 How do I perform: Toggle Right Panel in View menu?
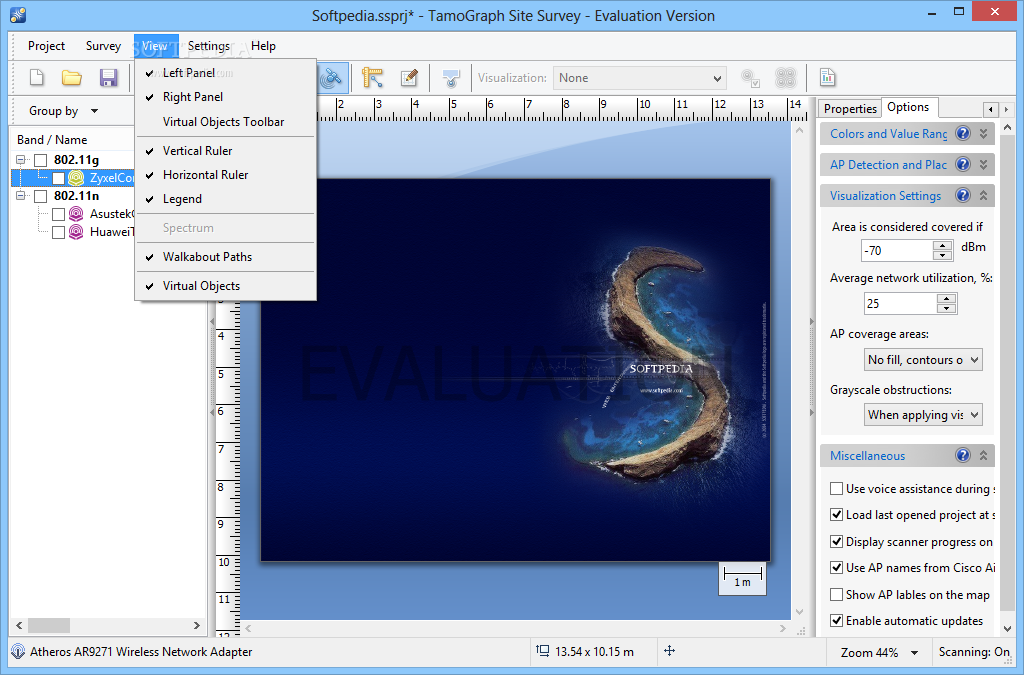[225, 97]
